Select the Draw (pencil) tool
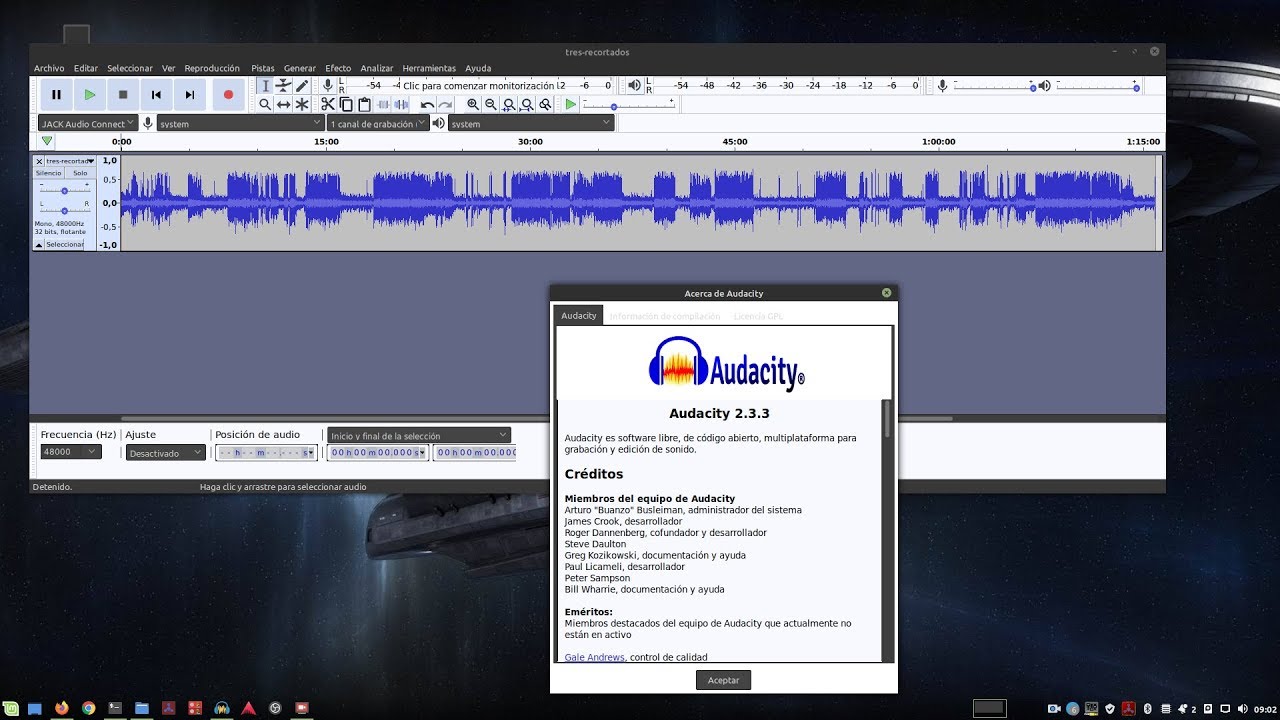Image resolution: width=1280 pixels, height=720 pixels. click(x=302, y=86)
